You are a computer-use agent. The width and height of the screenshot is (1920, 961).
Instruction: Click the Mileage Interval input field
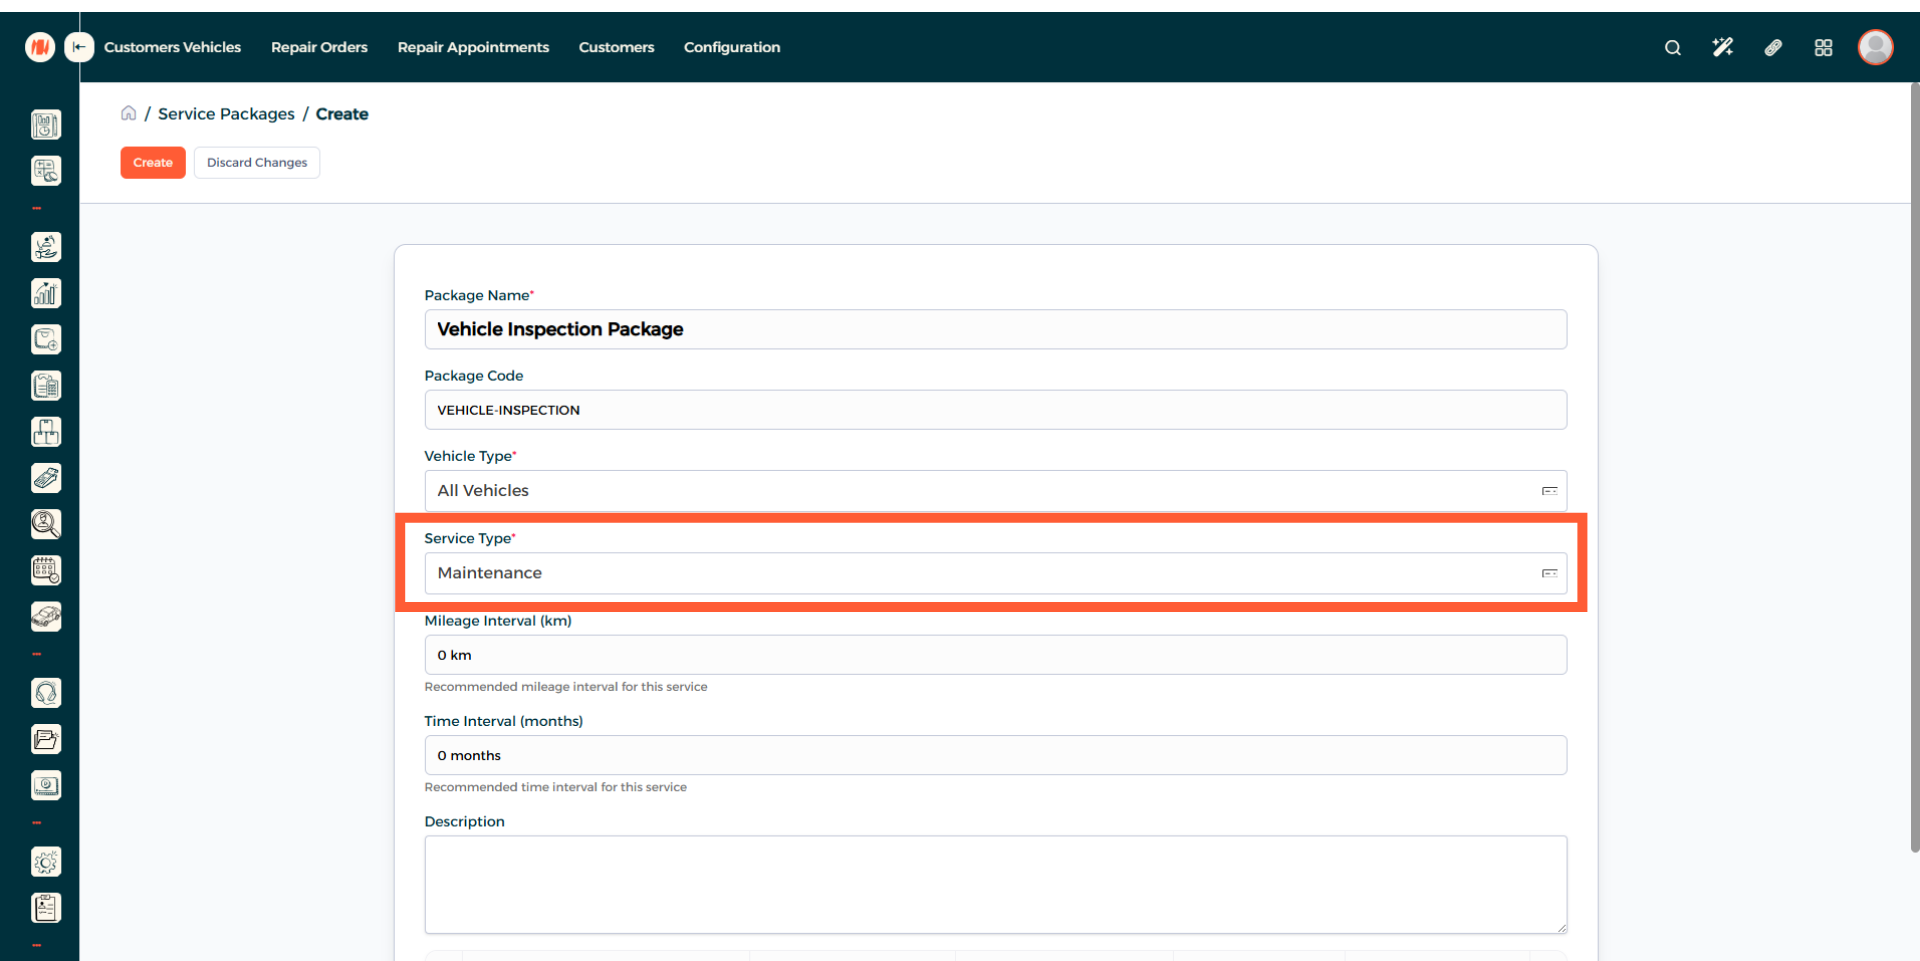(x=994, y=655)
